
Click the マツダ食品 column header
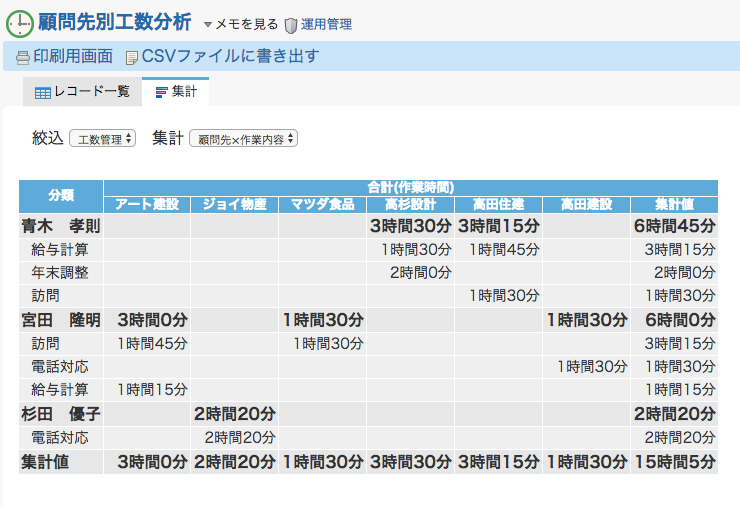click(322, 204)
